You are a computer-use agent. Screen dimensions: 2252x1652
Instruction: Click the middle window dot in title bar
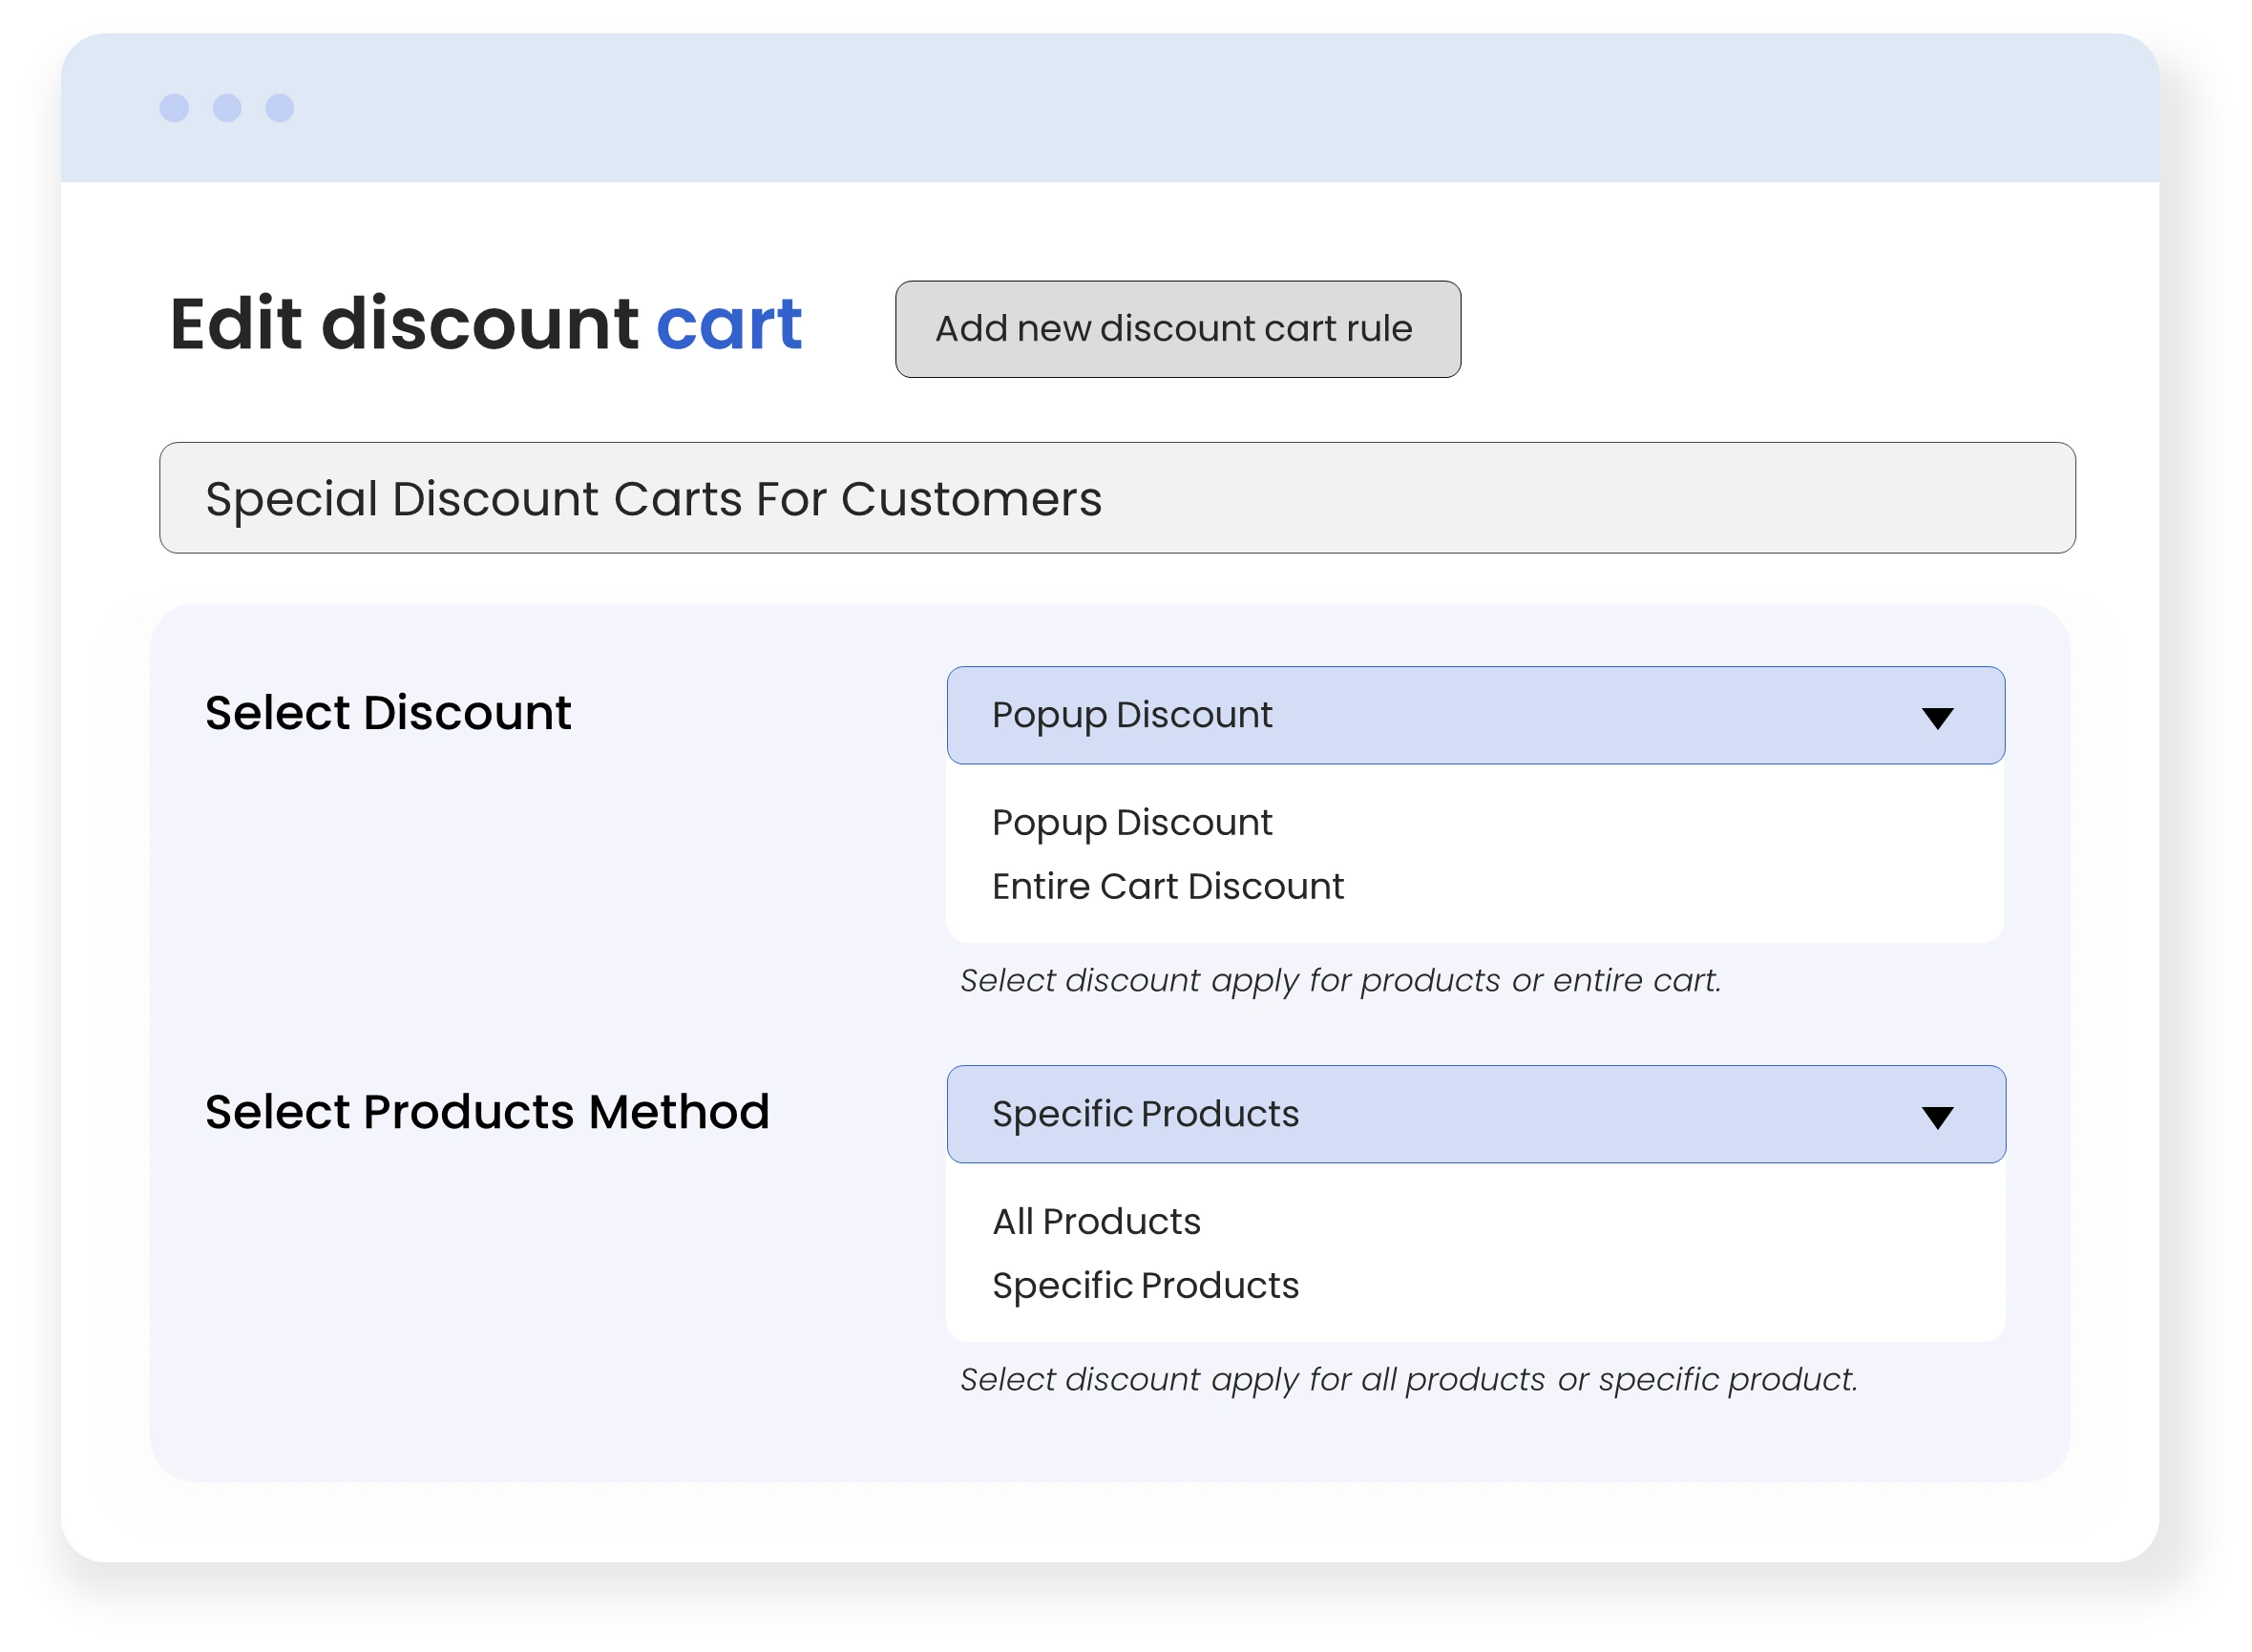(x=227, y=108)
